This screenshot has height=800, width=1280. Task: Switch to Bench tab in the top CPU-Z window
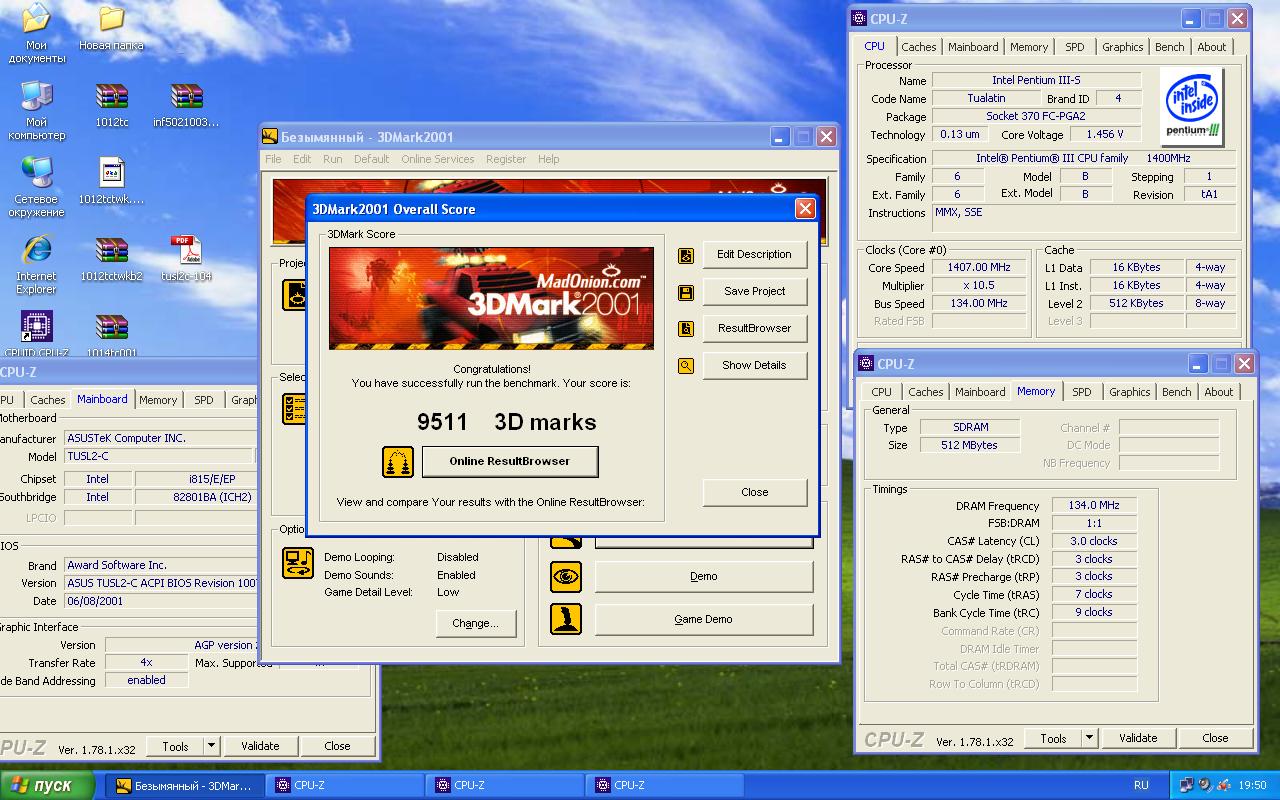(1169, 47)
